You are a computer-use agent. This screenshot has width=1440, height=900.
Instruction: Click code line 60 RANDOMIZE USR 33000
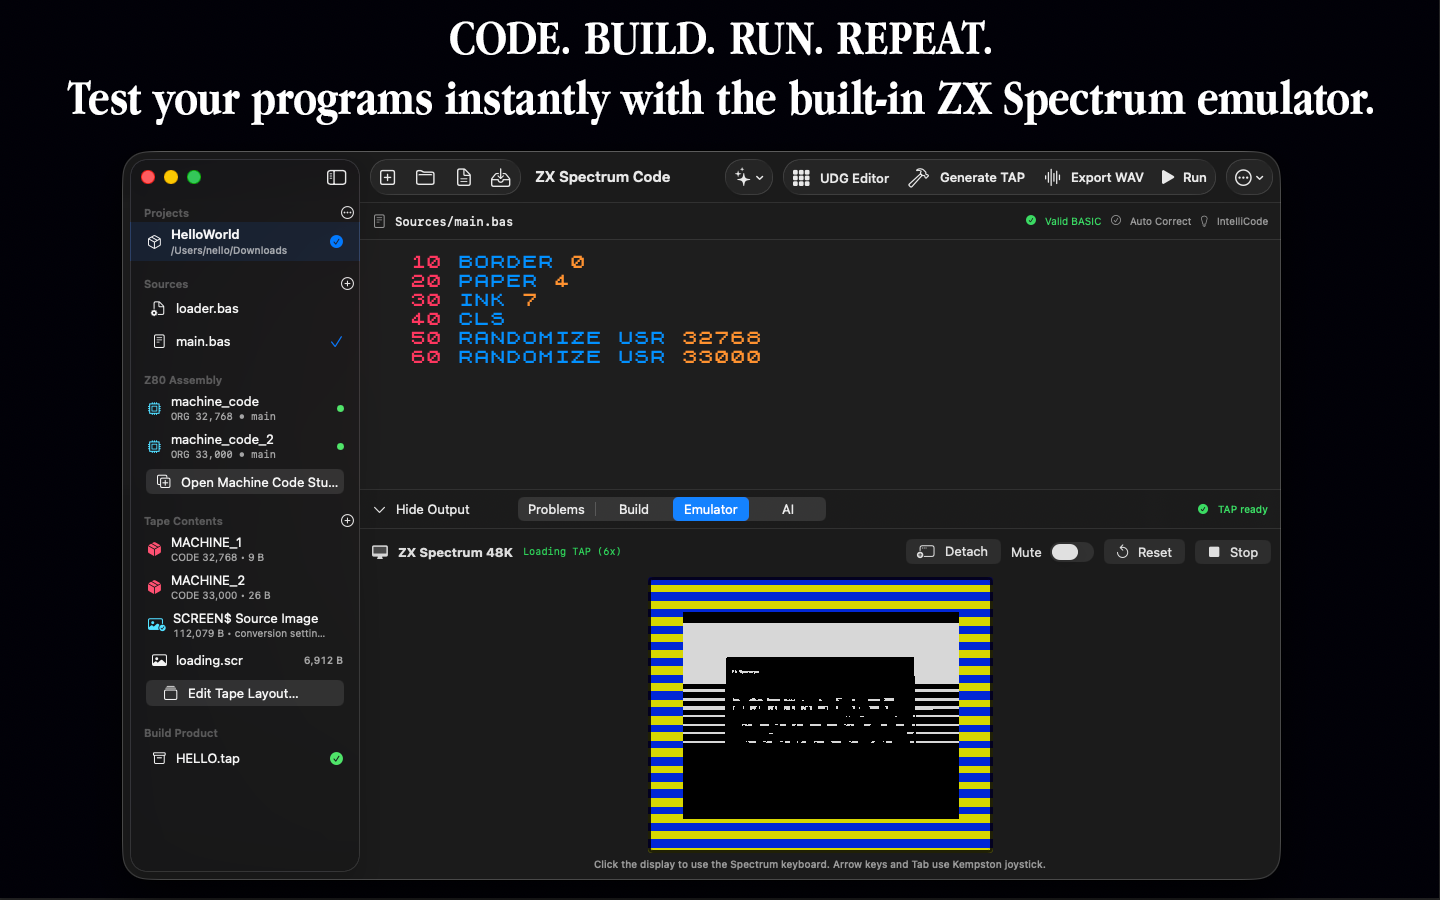pyautogui.click(x=586, y=357)
